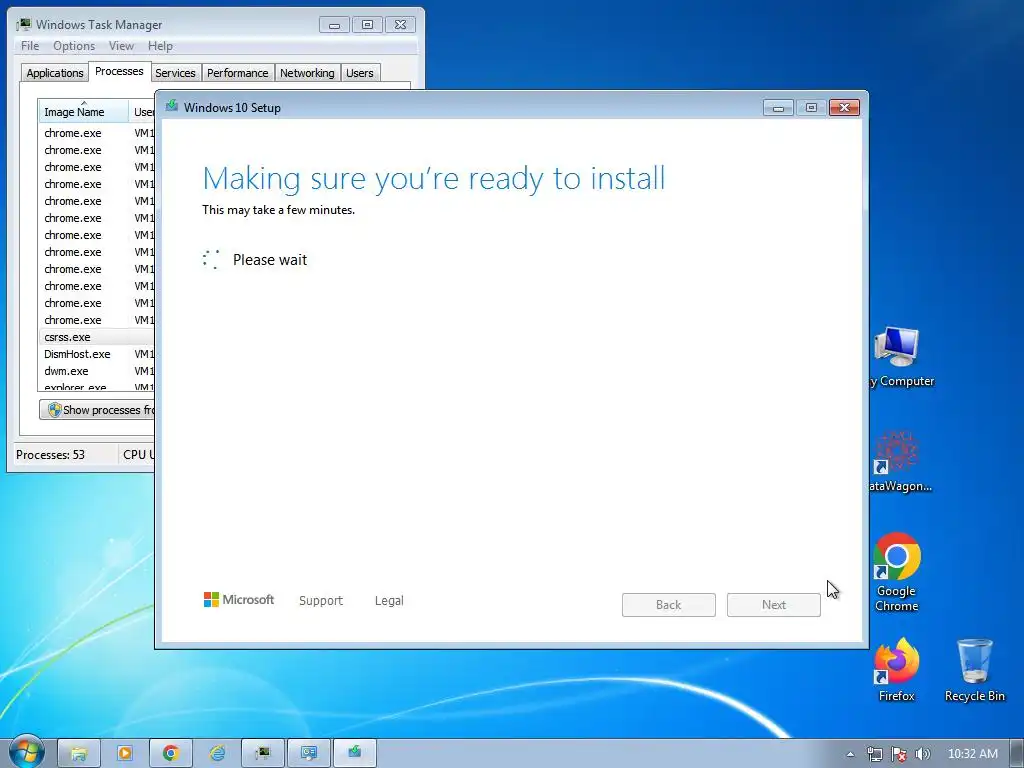Launch Windows Media Player from taskbar
Screen dimensions: 1024x768
tap(125, 753)
